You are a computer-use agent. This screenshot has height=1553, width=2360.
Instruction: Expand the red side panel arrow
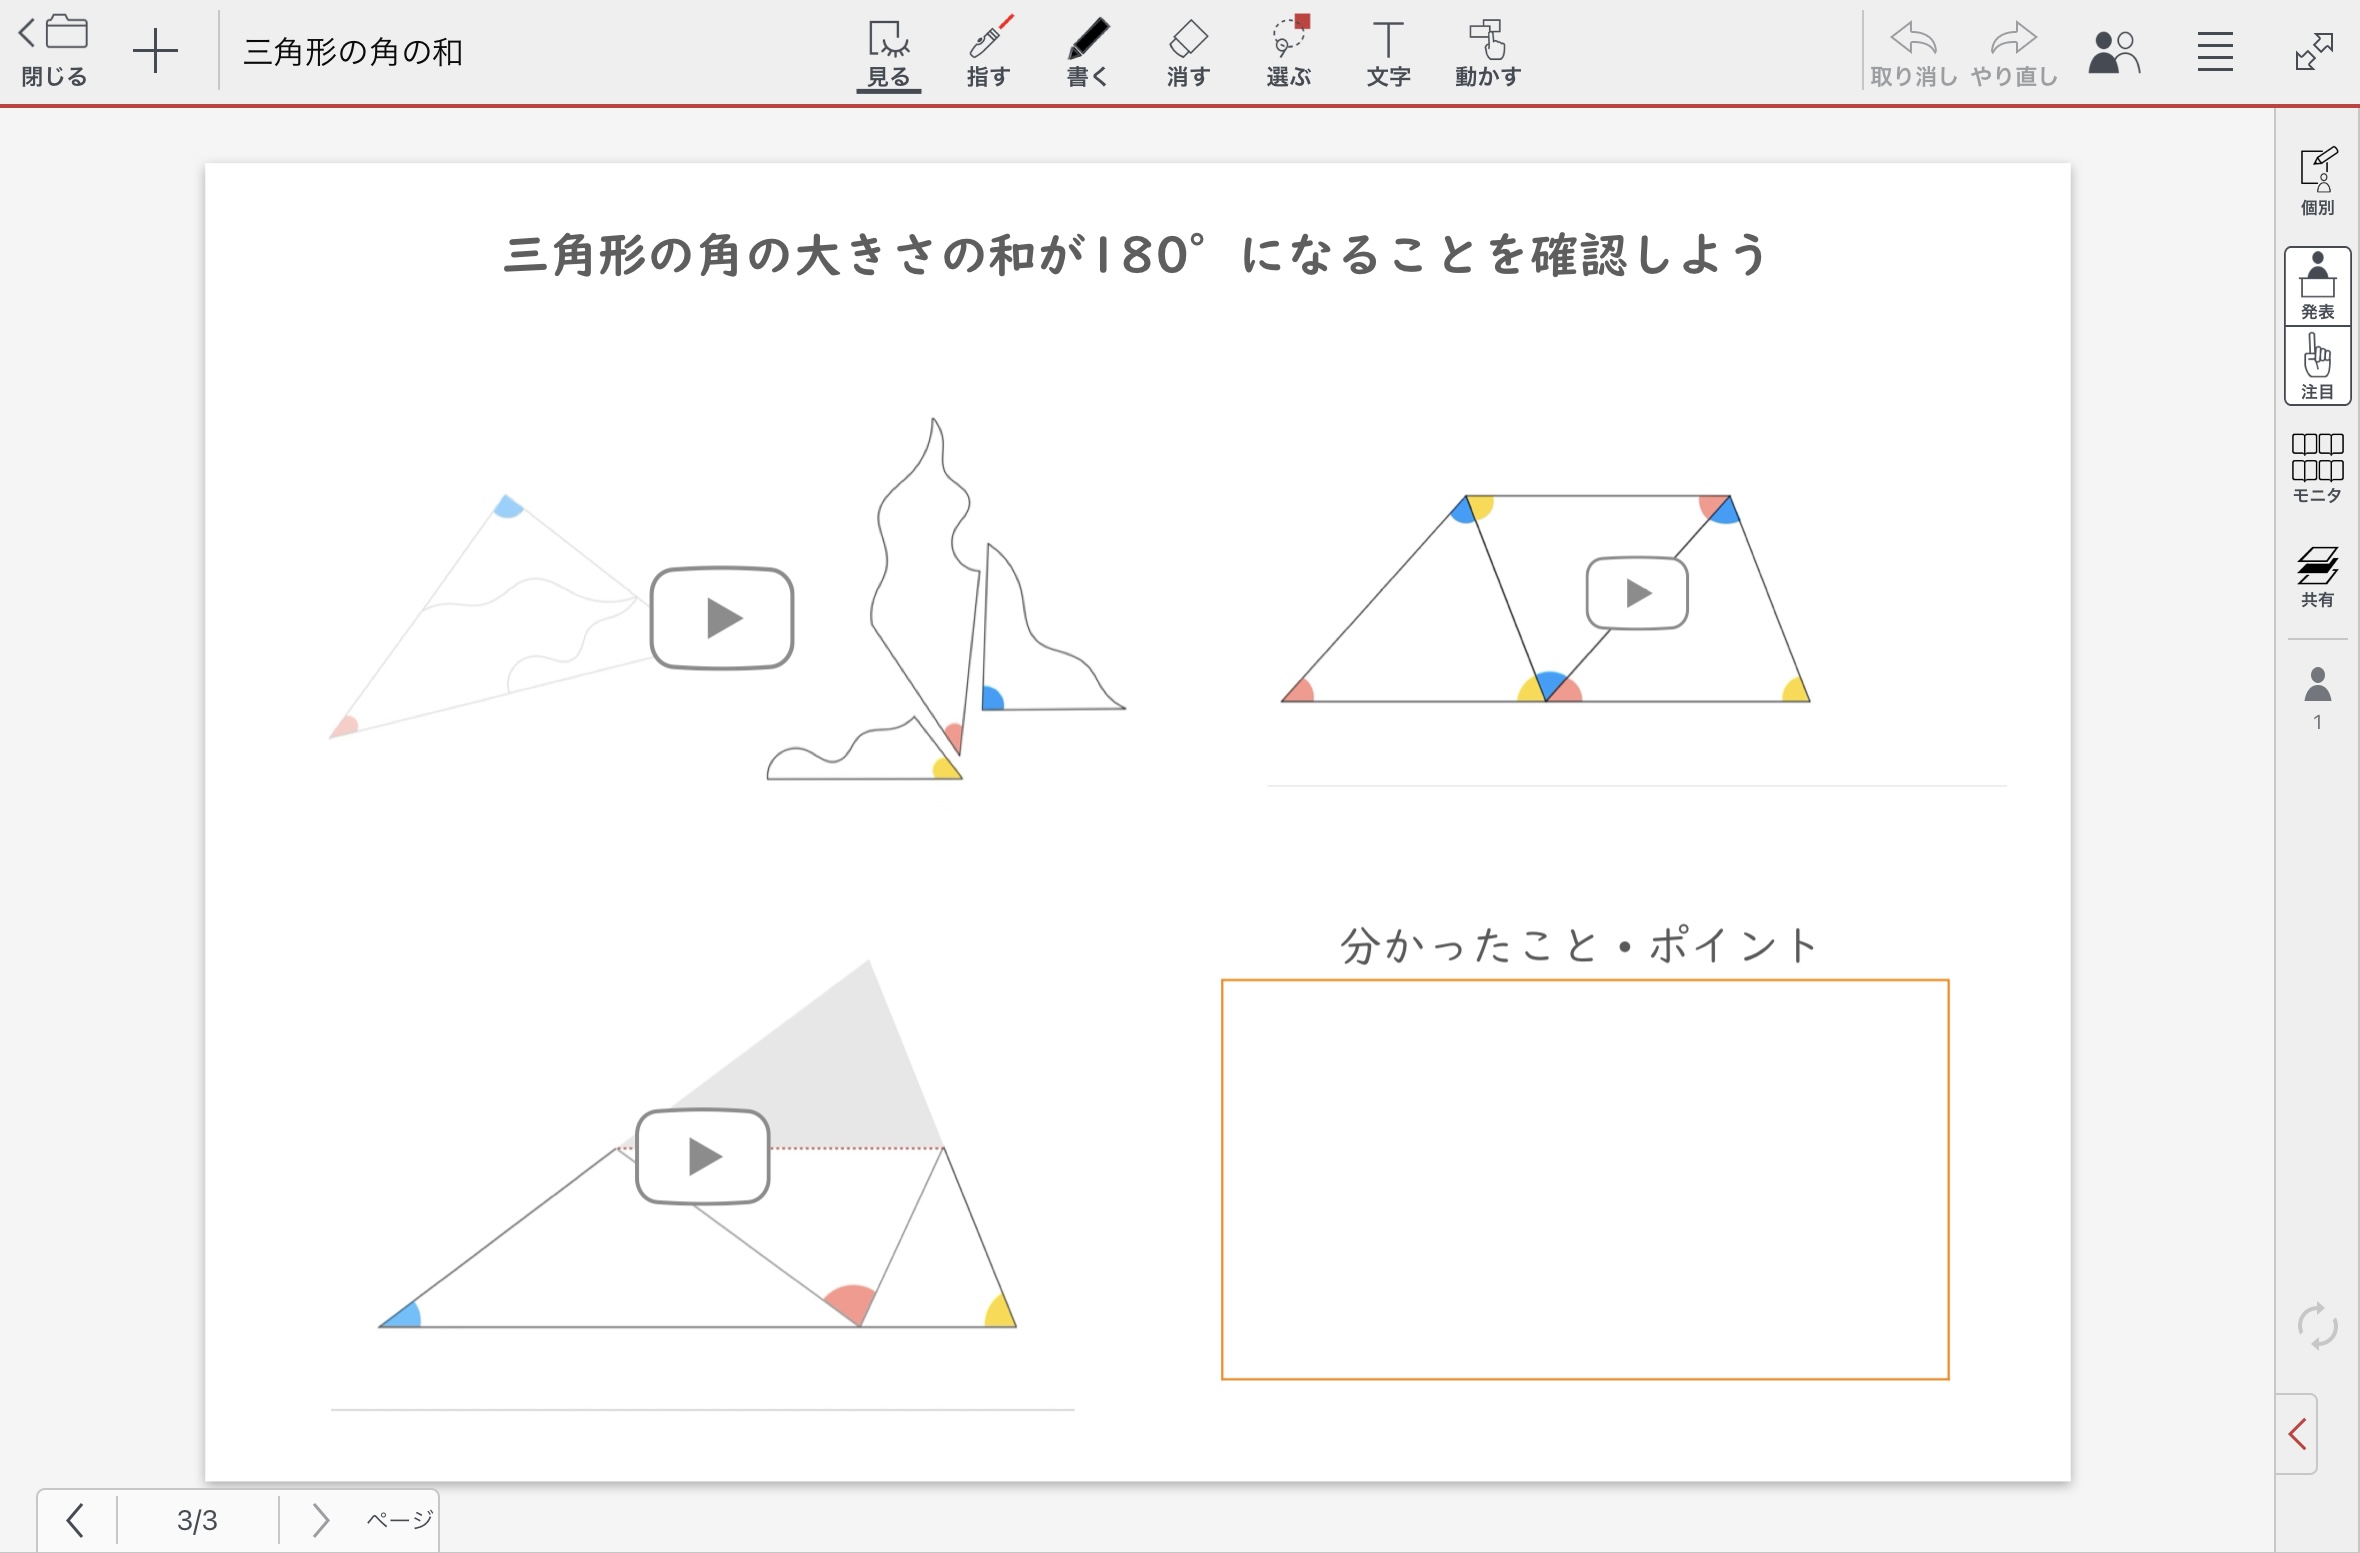[x=2297, y=1433]
